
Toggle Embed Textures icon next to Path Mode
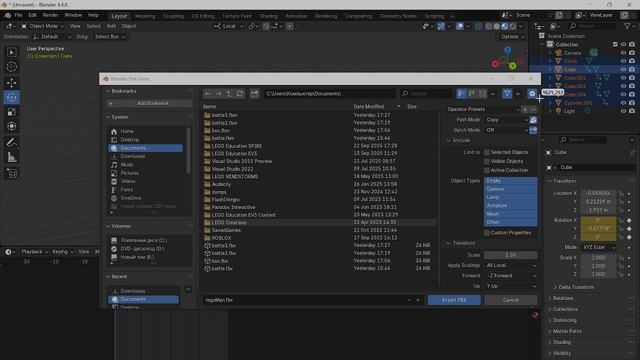(533, 120)
